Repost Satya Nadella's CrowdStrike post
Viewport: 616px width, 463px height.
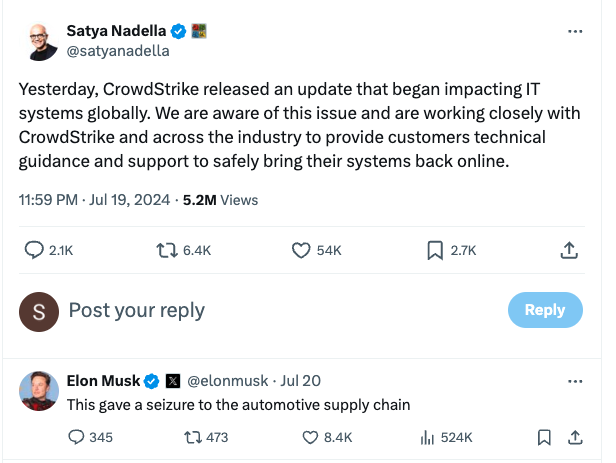pyautogui.click(x=165, y=251)
